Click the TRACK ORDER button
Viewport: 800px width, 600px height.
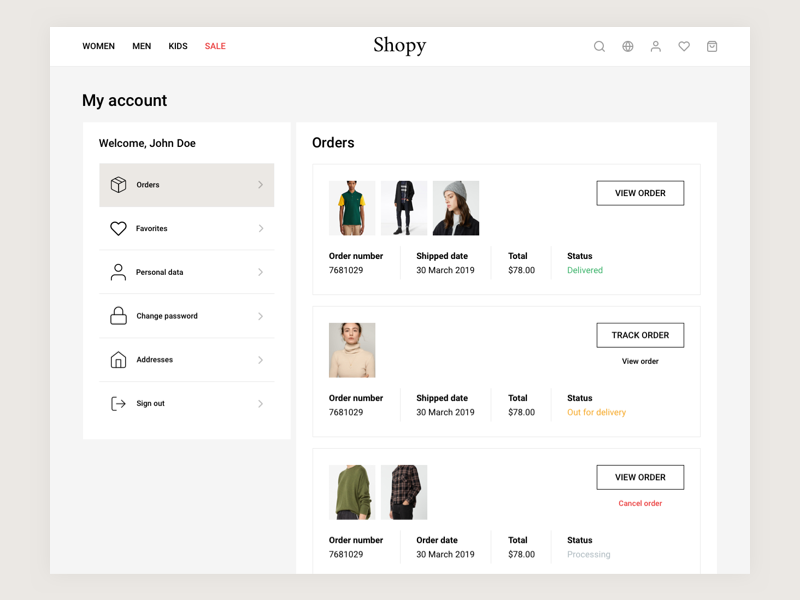(640, 335)
